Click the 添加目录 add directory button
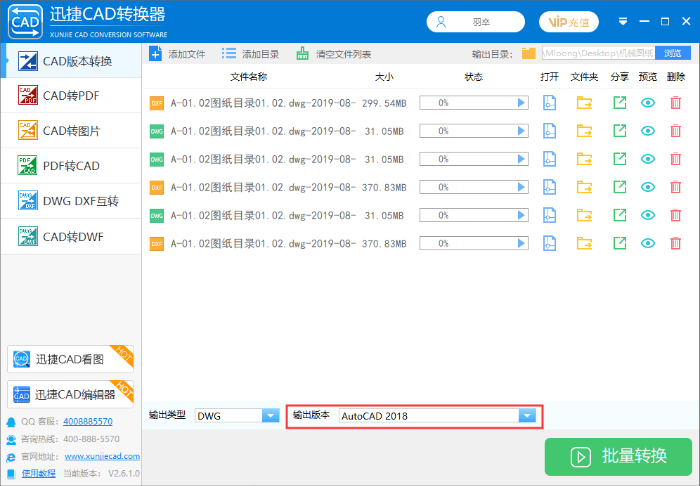The height and width of the screenshot is (486, 700). tap(250, 54)
